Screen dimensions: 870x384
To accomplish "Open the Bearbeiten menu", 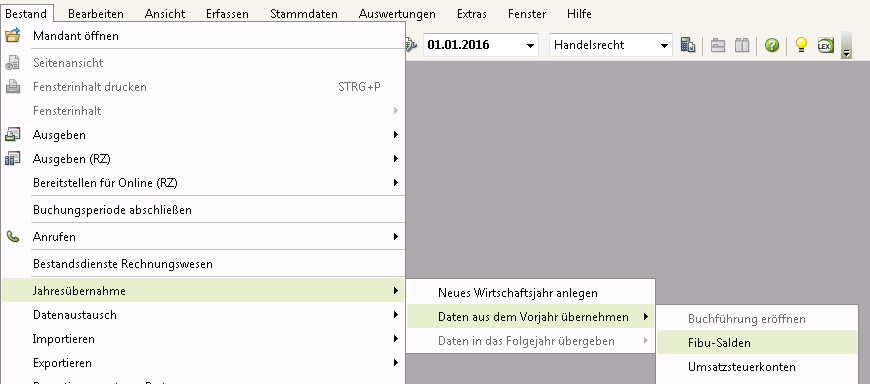I will [96, 14].
